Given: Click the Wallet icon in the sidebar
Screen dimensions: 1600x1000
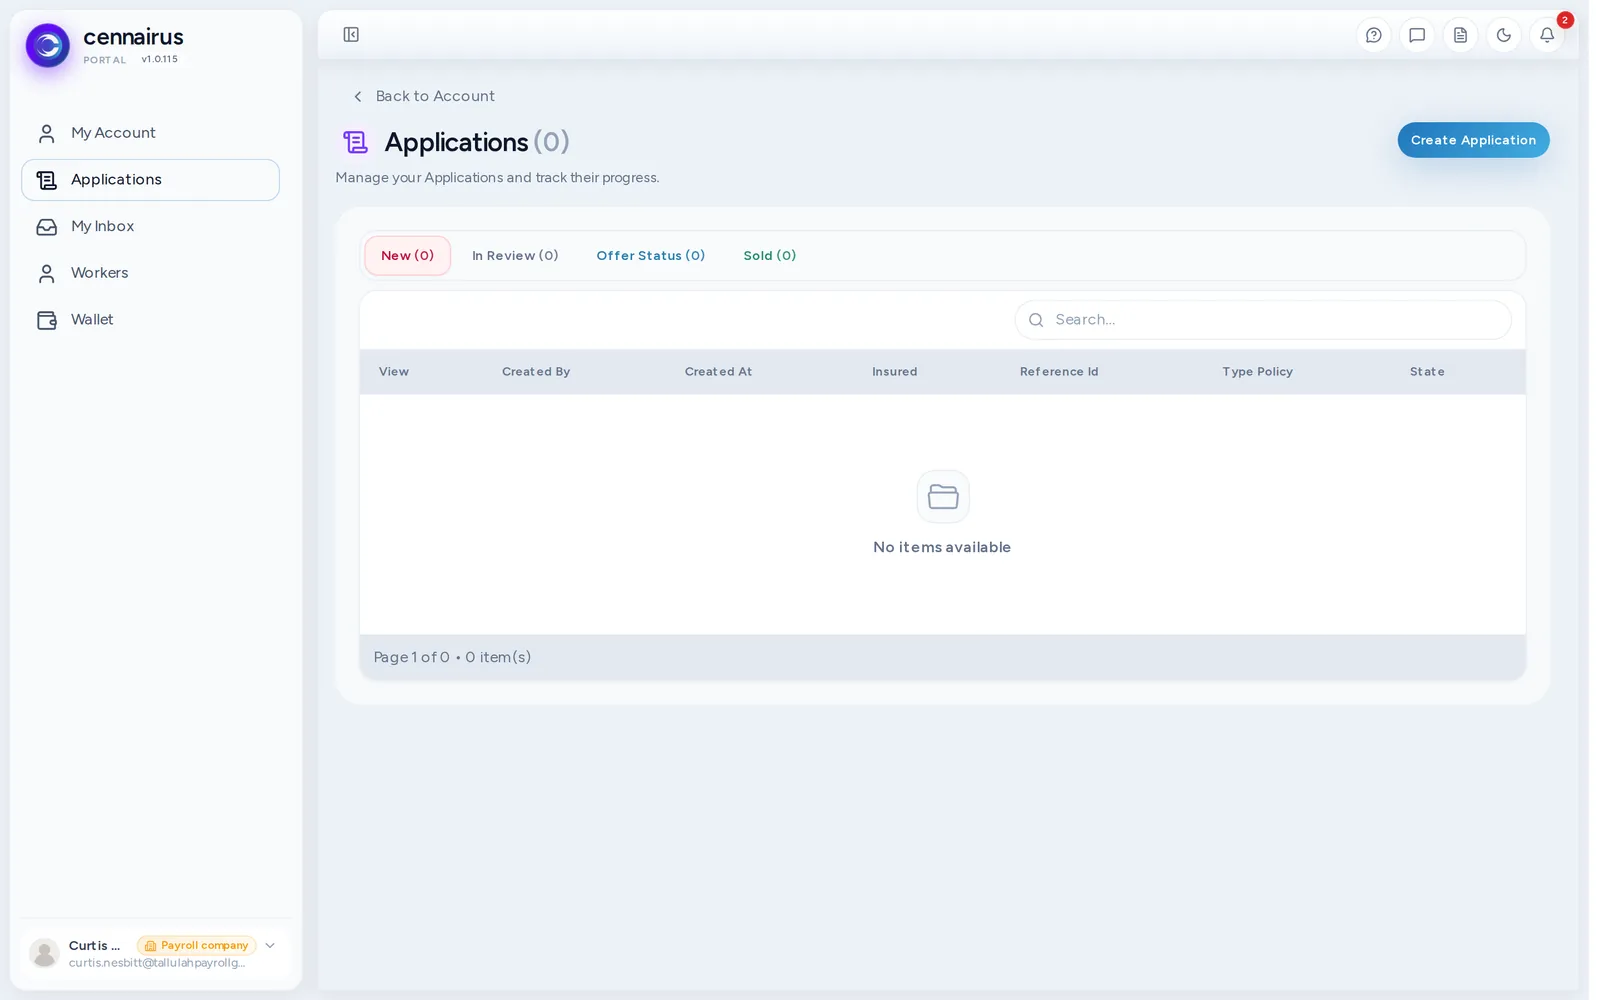Looking at the screenshot, I should [x=46, y=320].
